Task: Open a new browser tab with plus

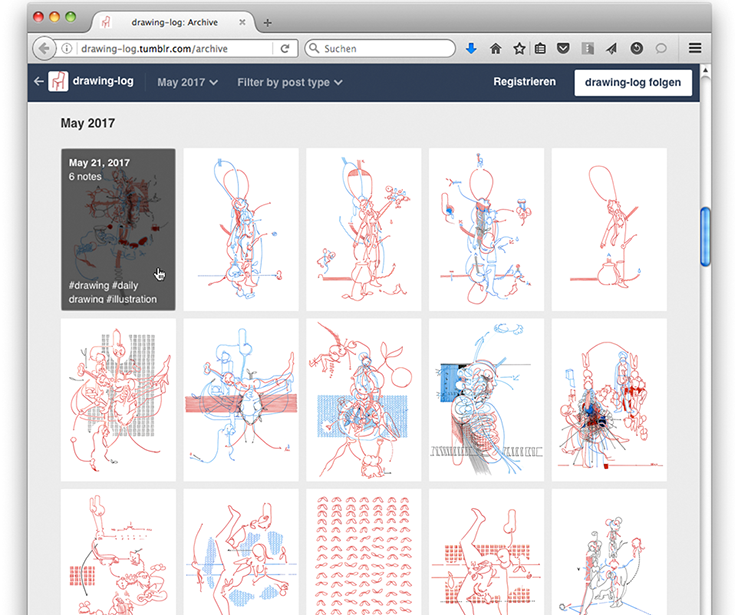Action: pos(267,23)
